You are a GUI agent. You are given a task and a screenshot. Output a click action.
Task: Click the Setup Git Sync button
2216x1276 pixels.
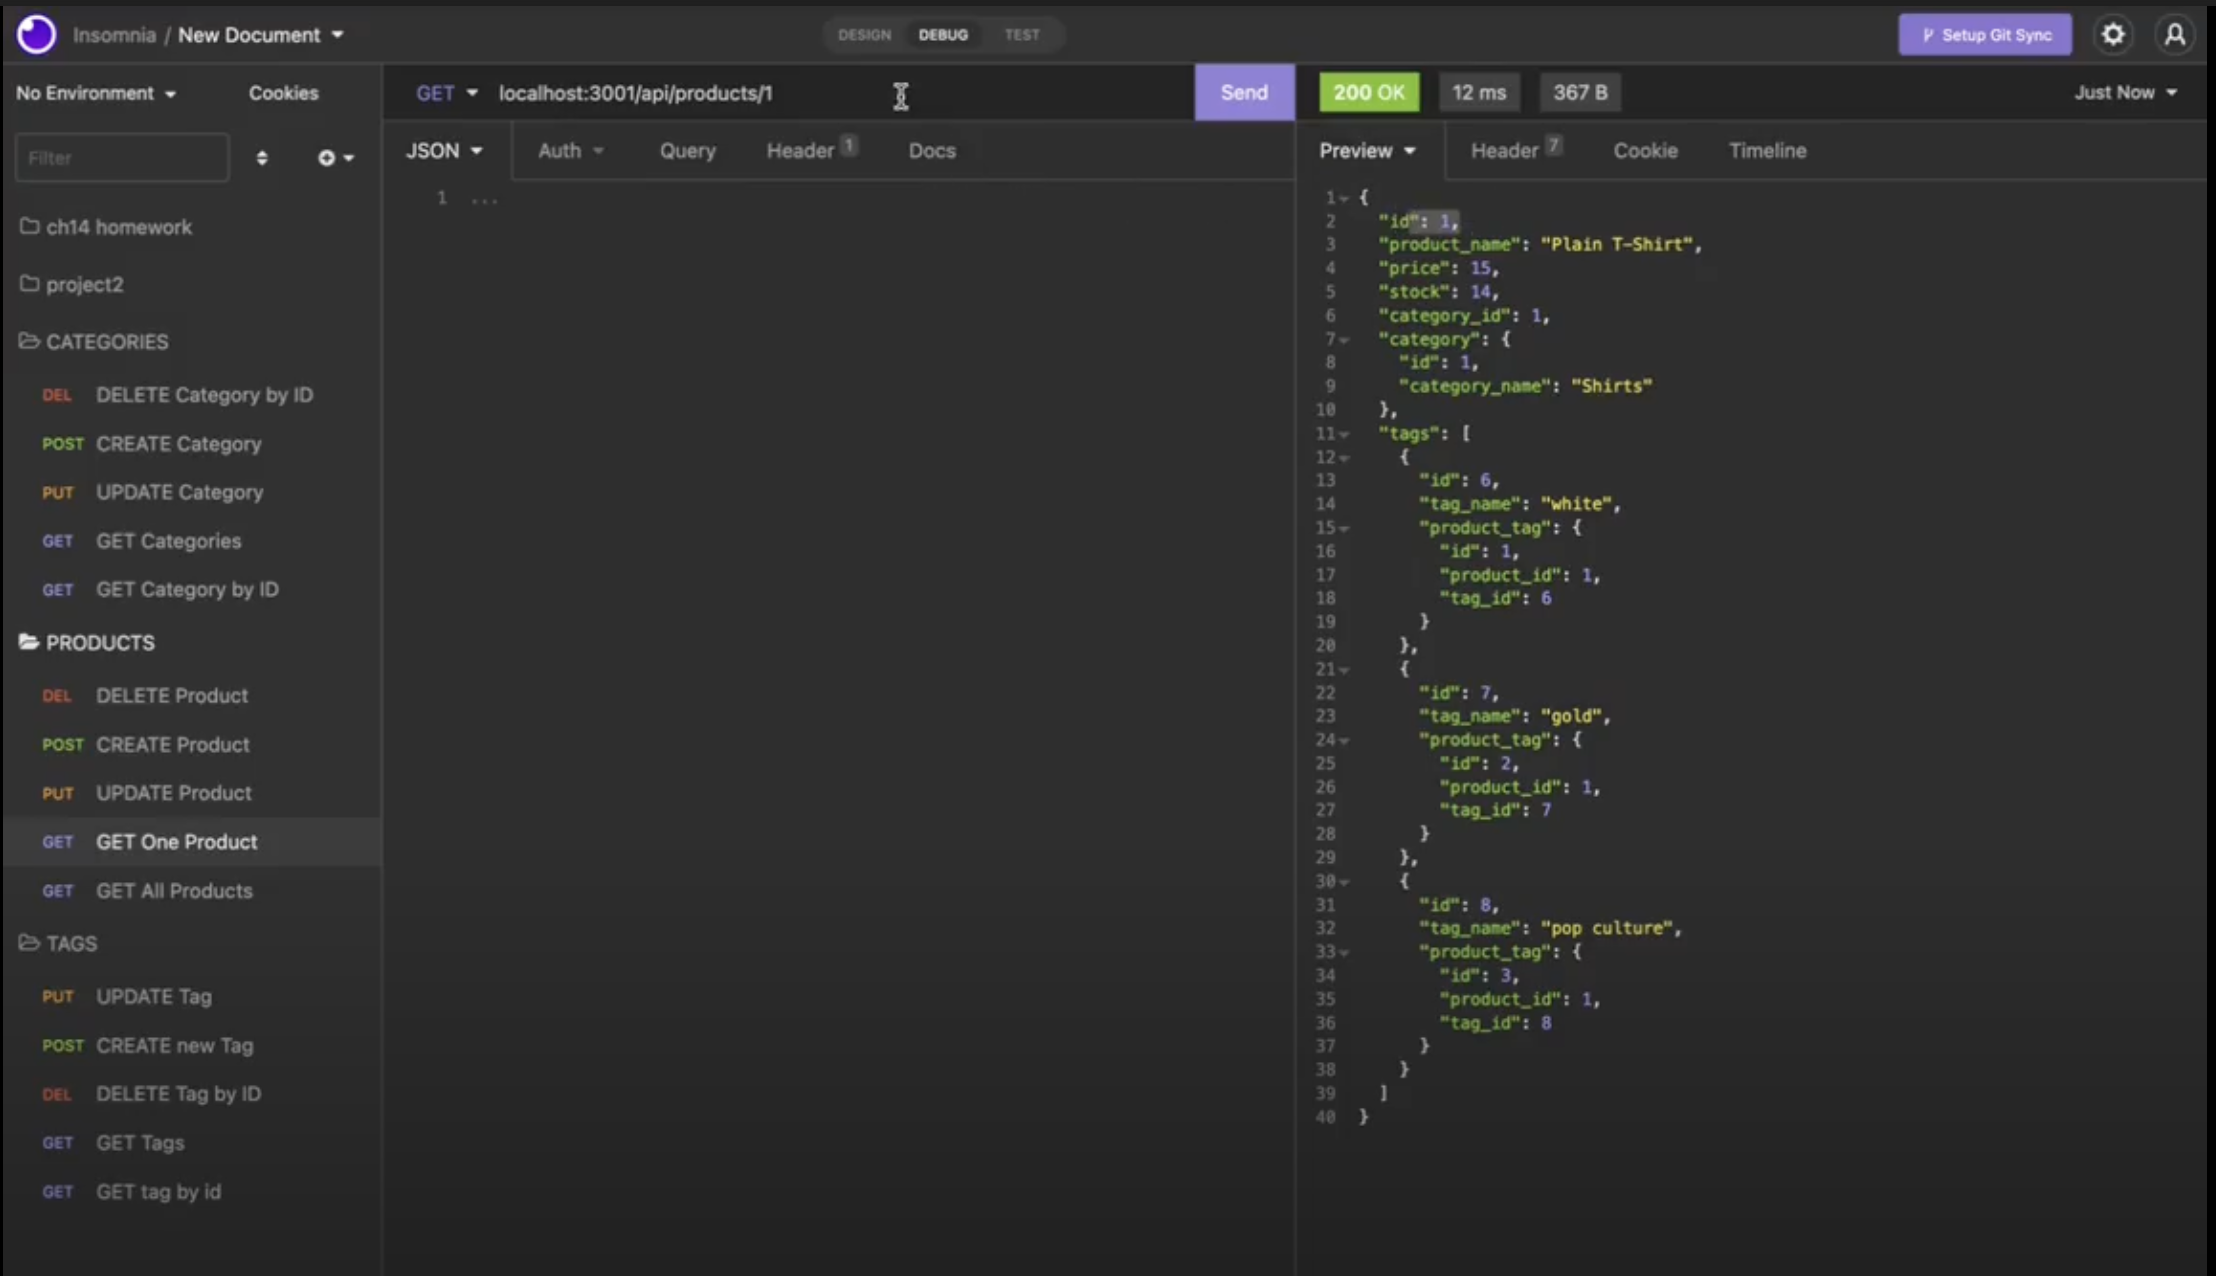click(1984, 35)
